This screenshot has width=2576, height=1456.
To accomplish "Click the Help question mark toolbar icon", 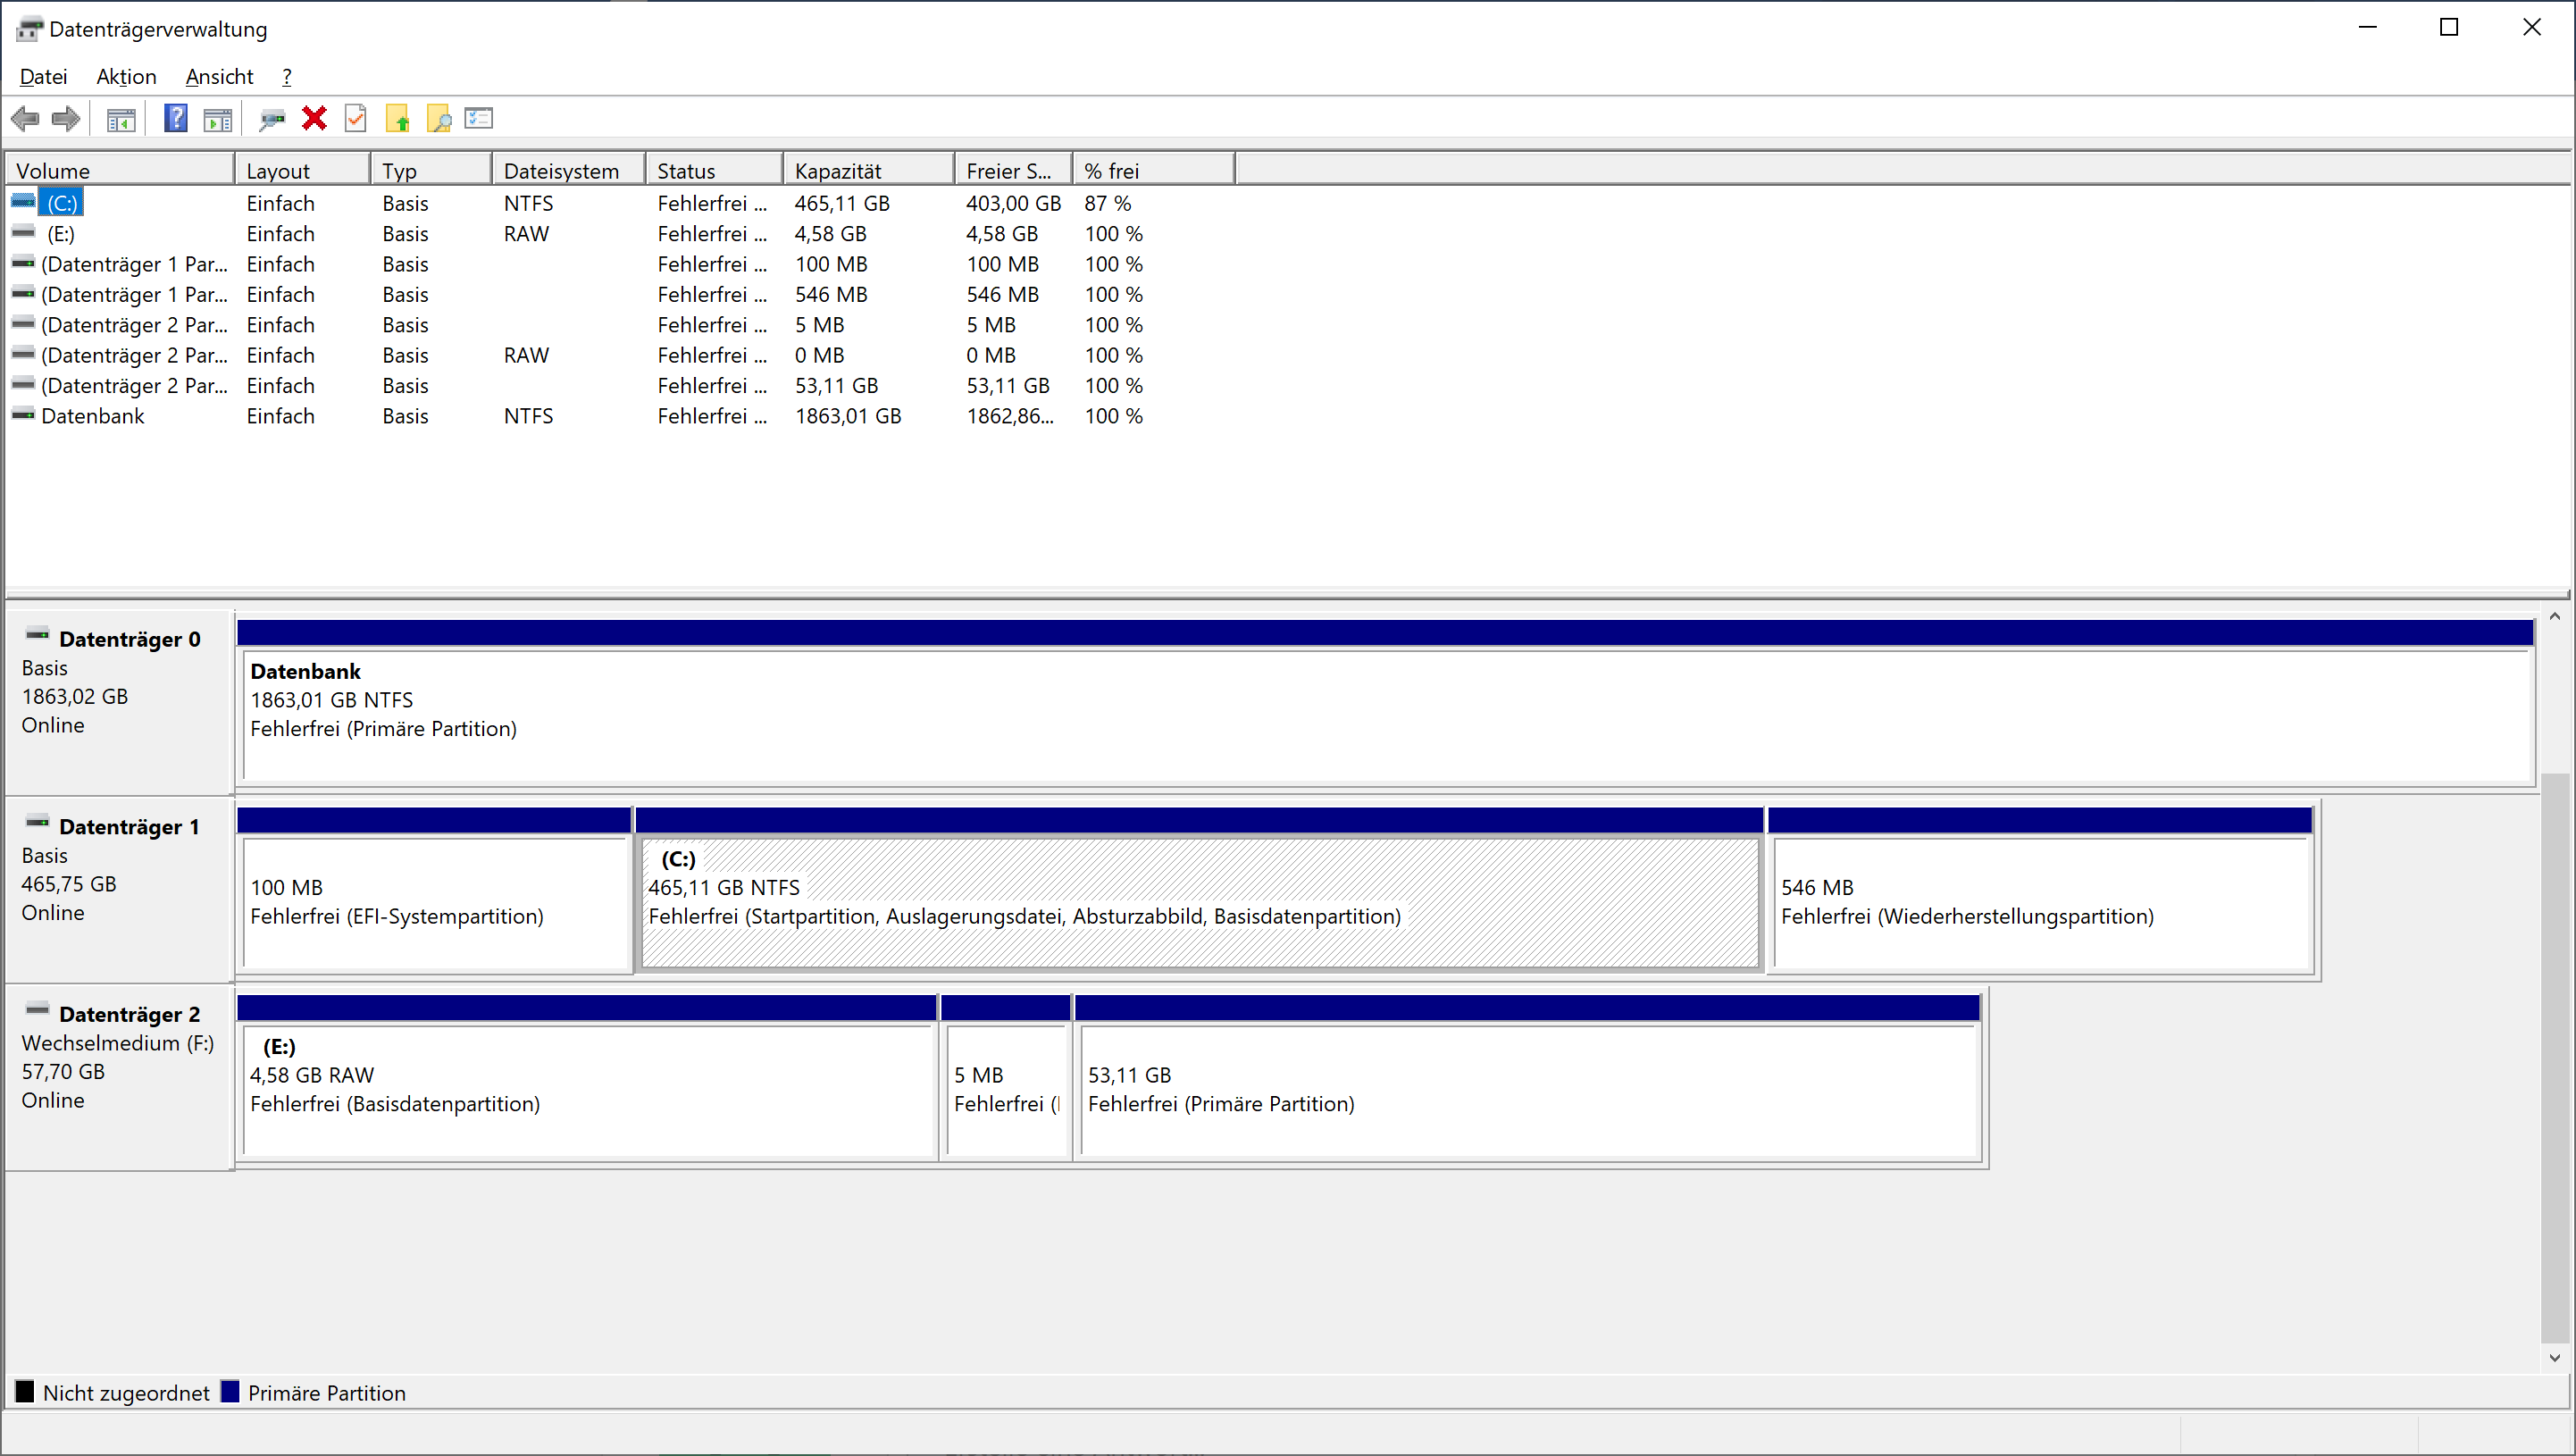I will tap(175, 119).
